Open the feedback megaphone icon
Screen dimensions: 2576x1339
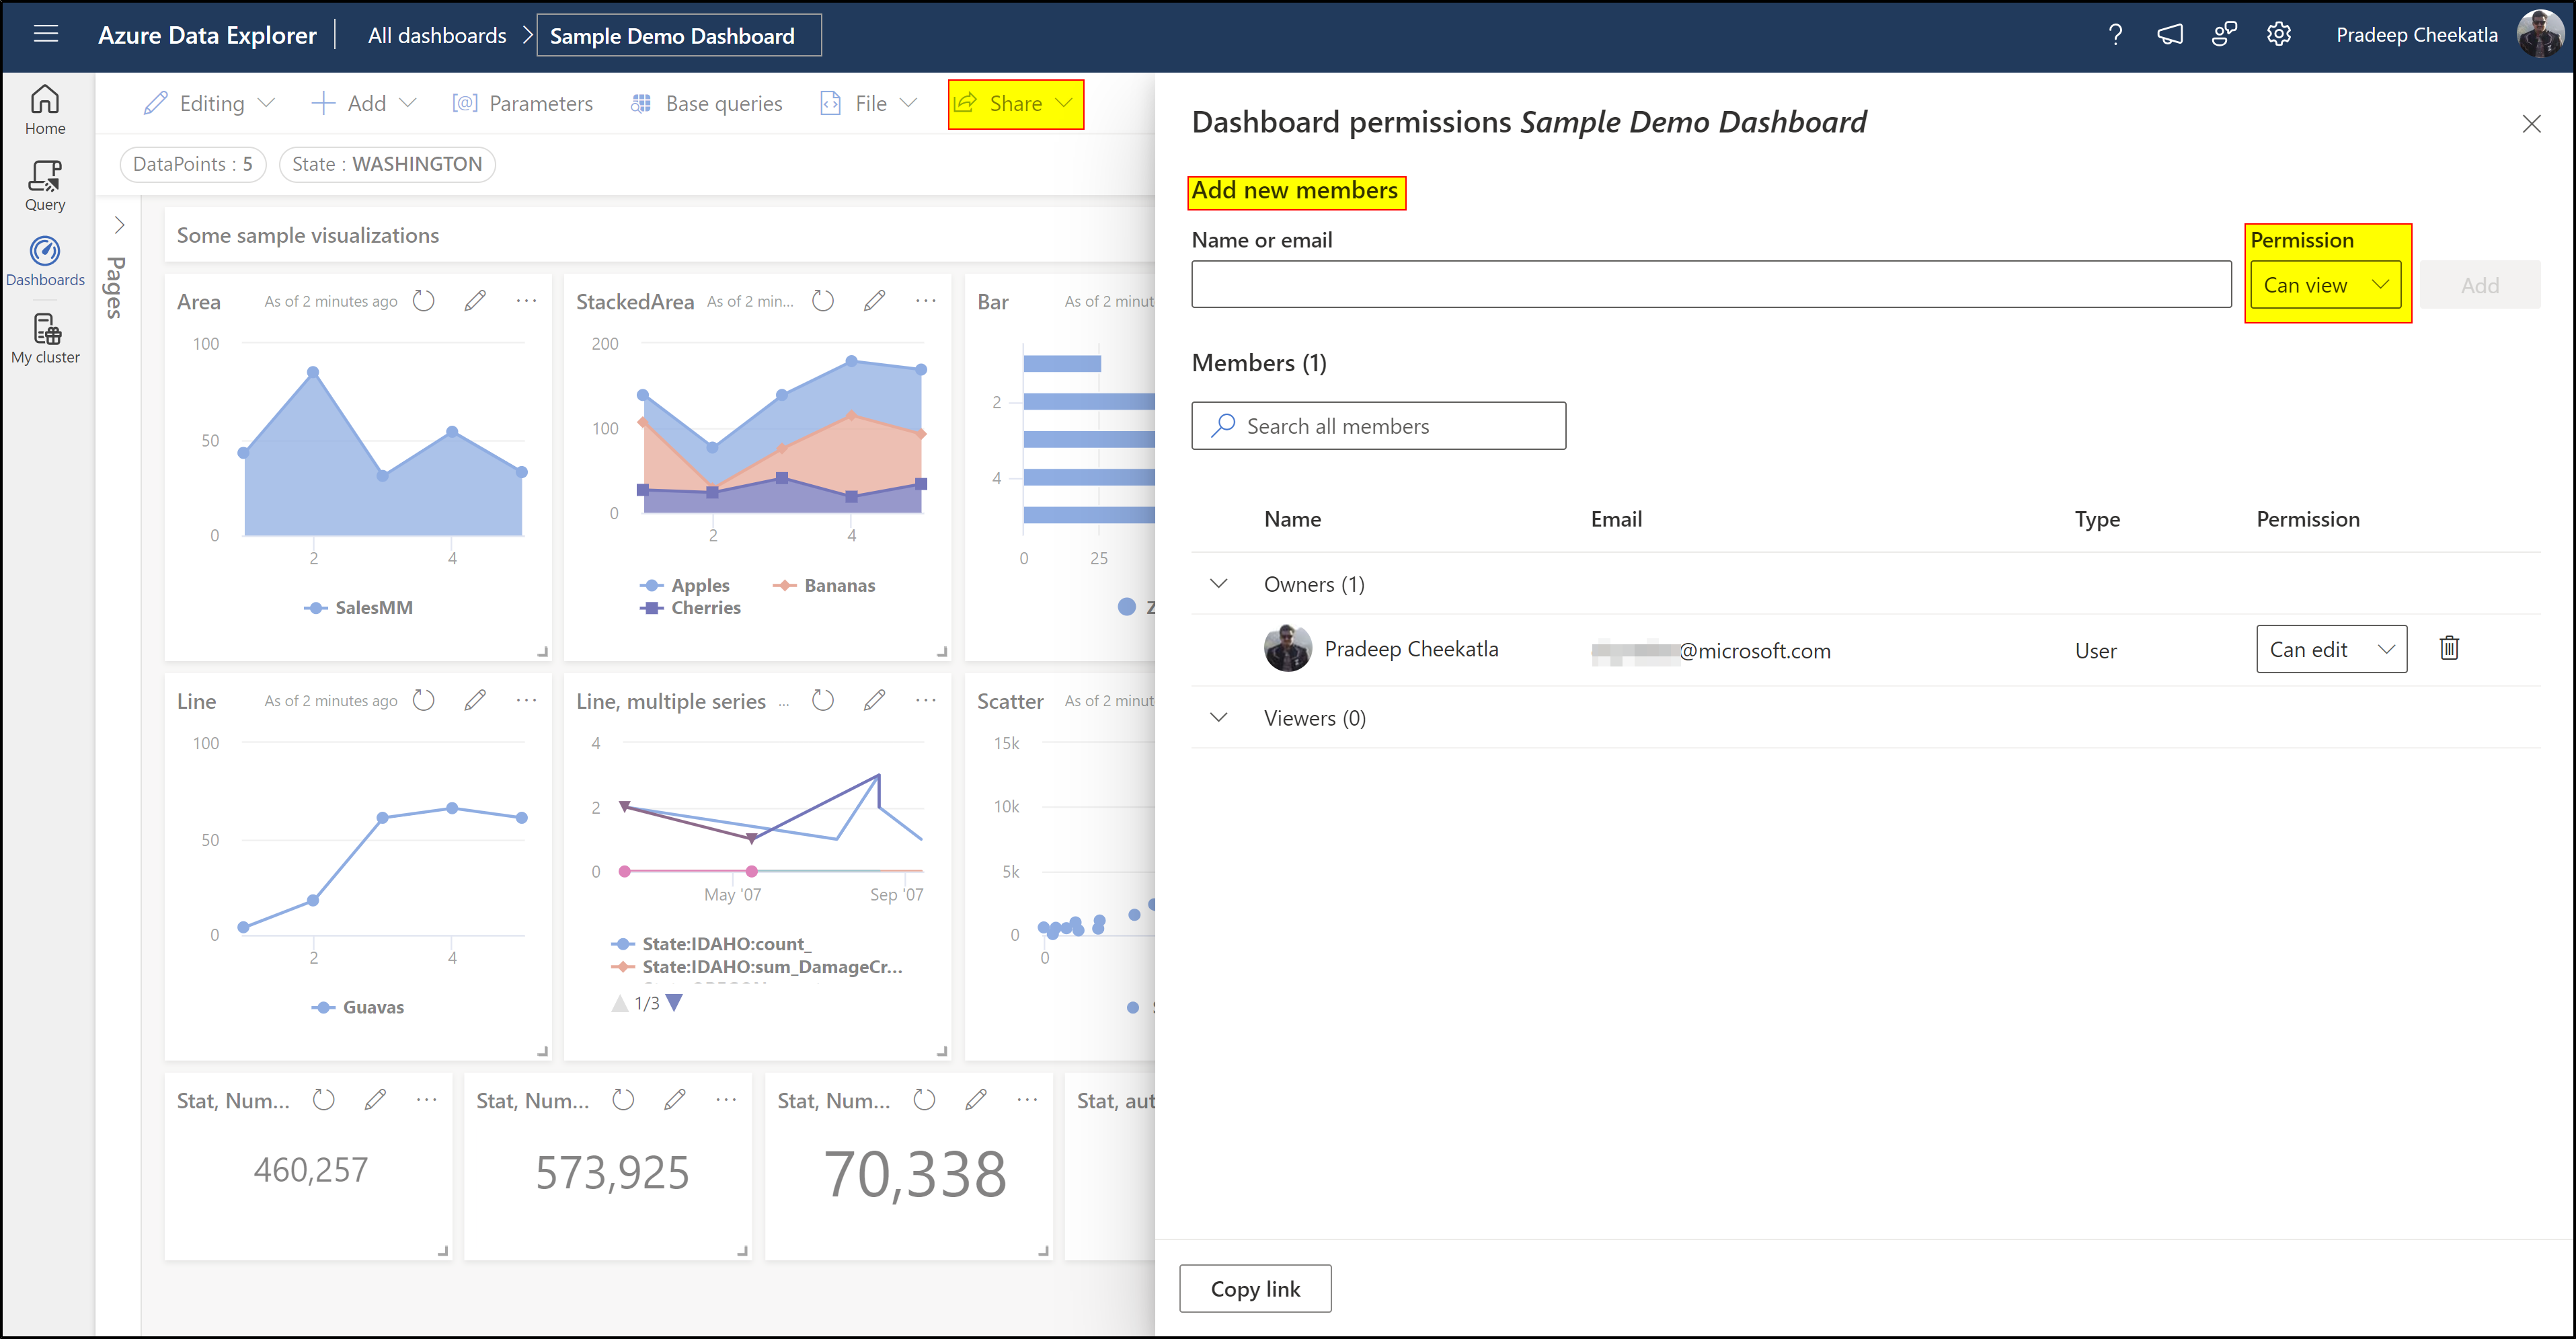coord(2169,35)
